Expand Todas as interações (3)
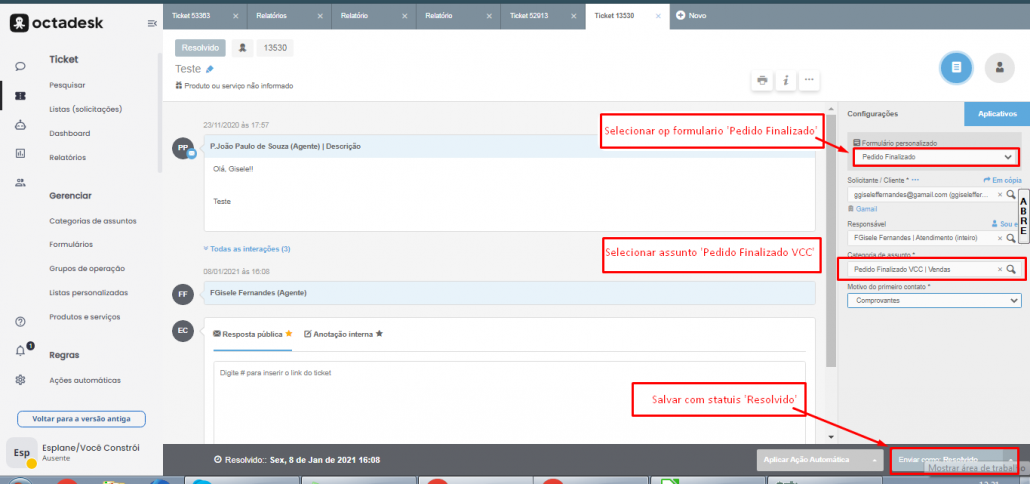 point(246,248)
